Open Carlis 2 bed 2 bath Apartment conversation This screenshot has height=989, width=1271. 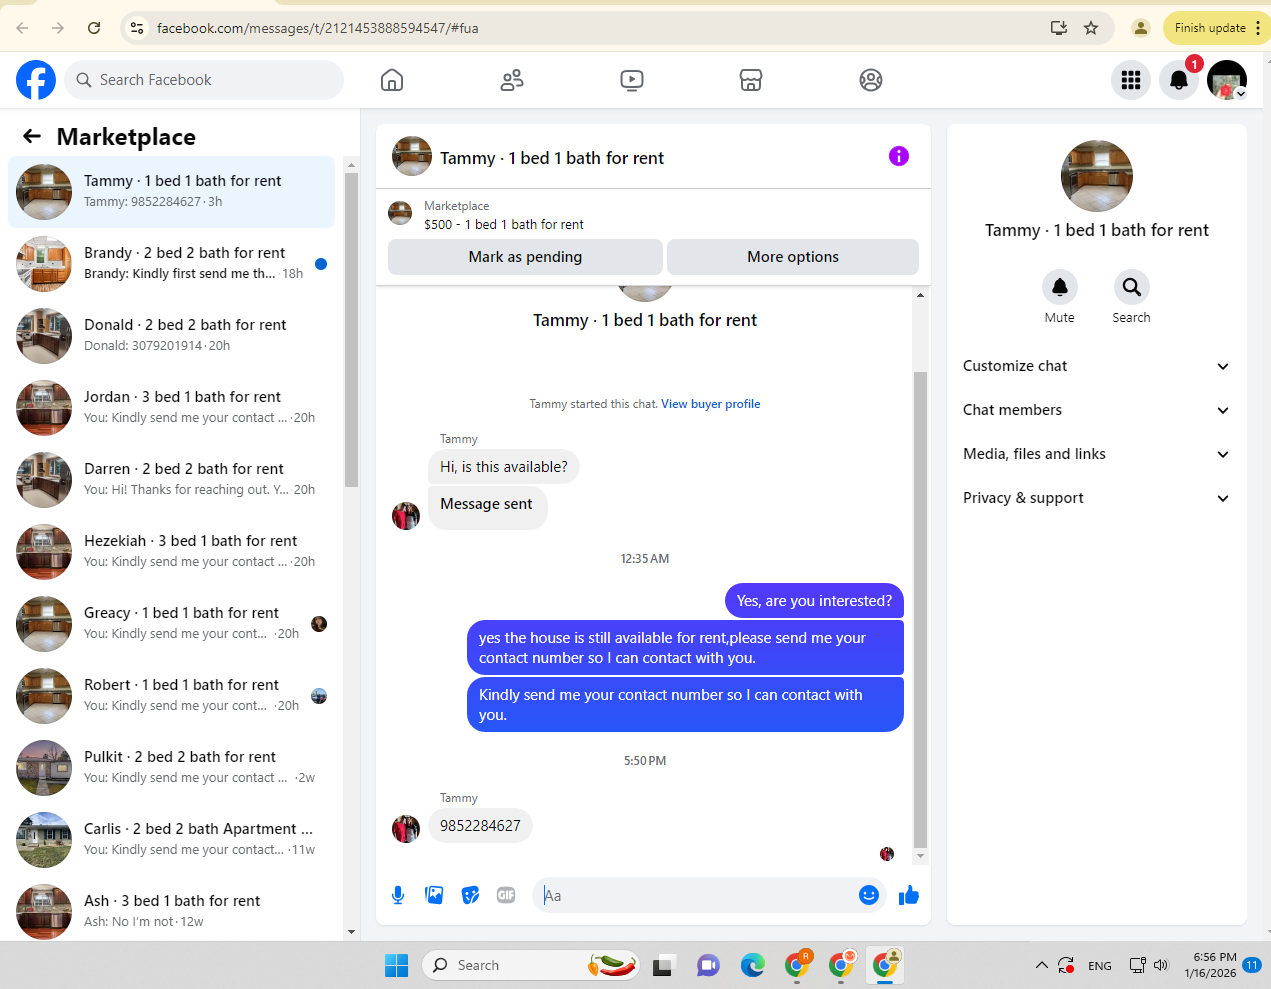[x=172, y=840]
